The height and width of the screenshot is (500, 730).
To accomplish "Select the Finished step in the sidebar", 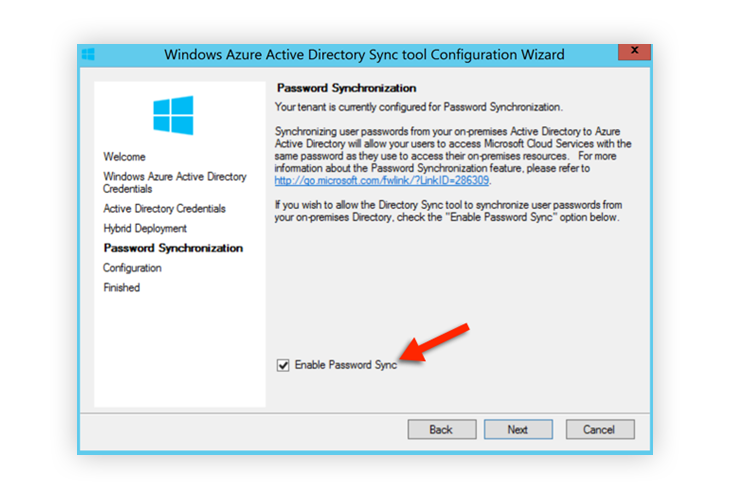I will [122, 288].
